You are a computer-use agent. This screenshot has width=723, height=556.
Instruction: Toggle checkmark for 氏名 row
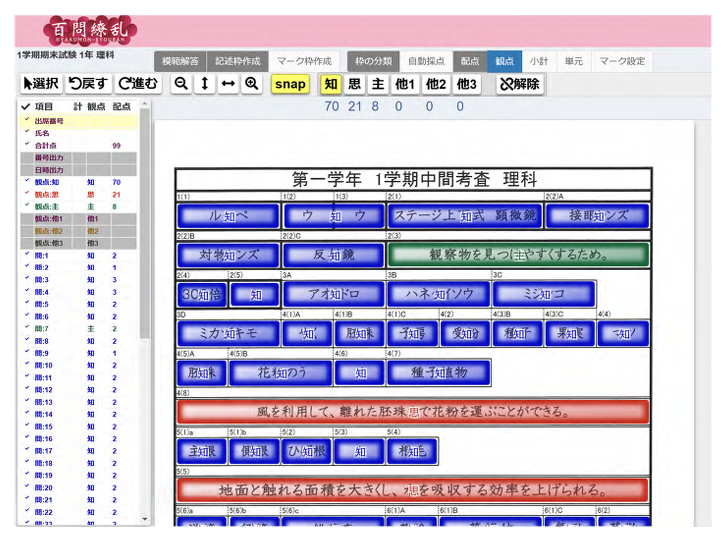[27, 132]
